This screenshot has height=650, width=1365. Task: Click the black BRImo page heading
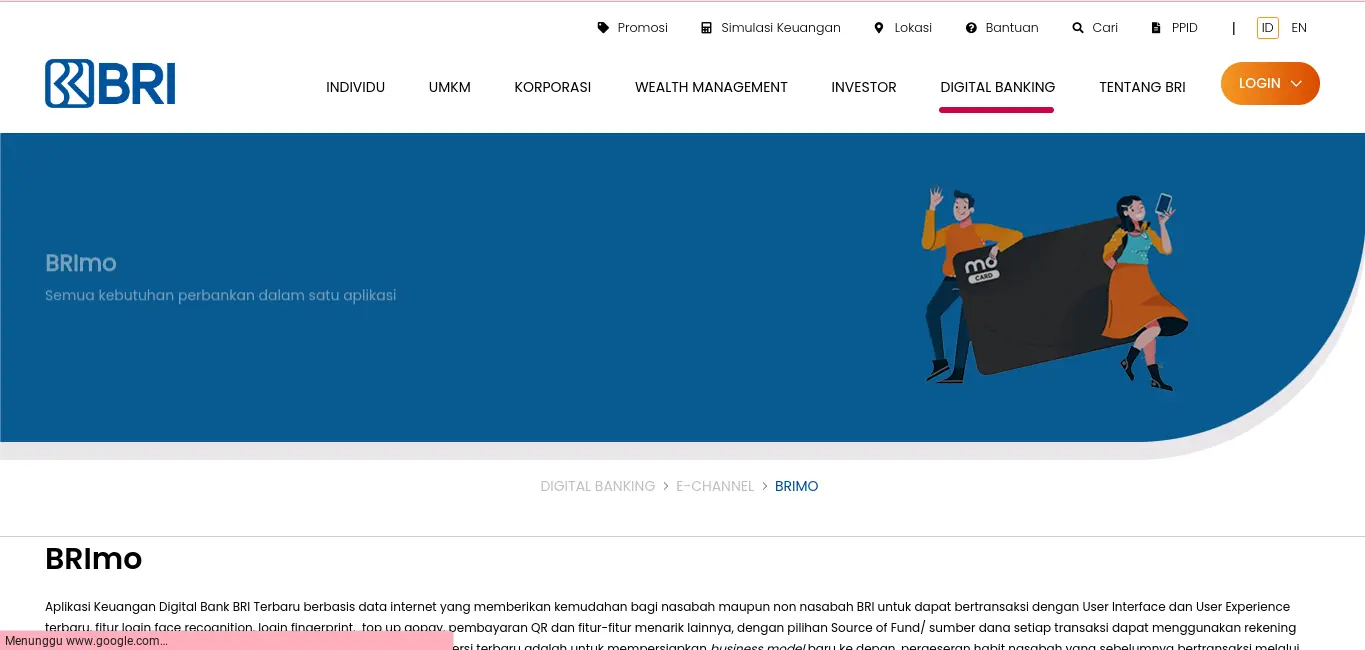94,558
